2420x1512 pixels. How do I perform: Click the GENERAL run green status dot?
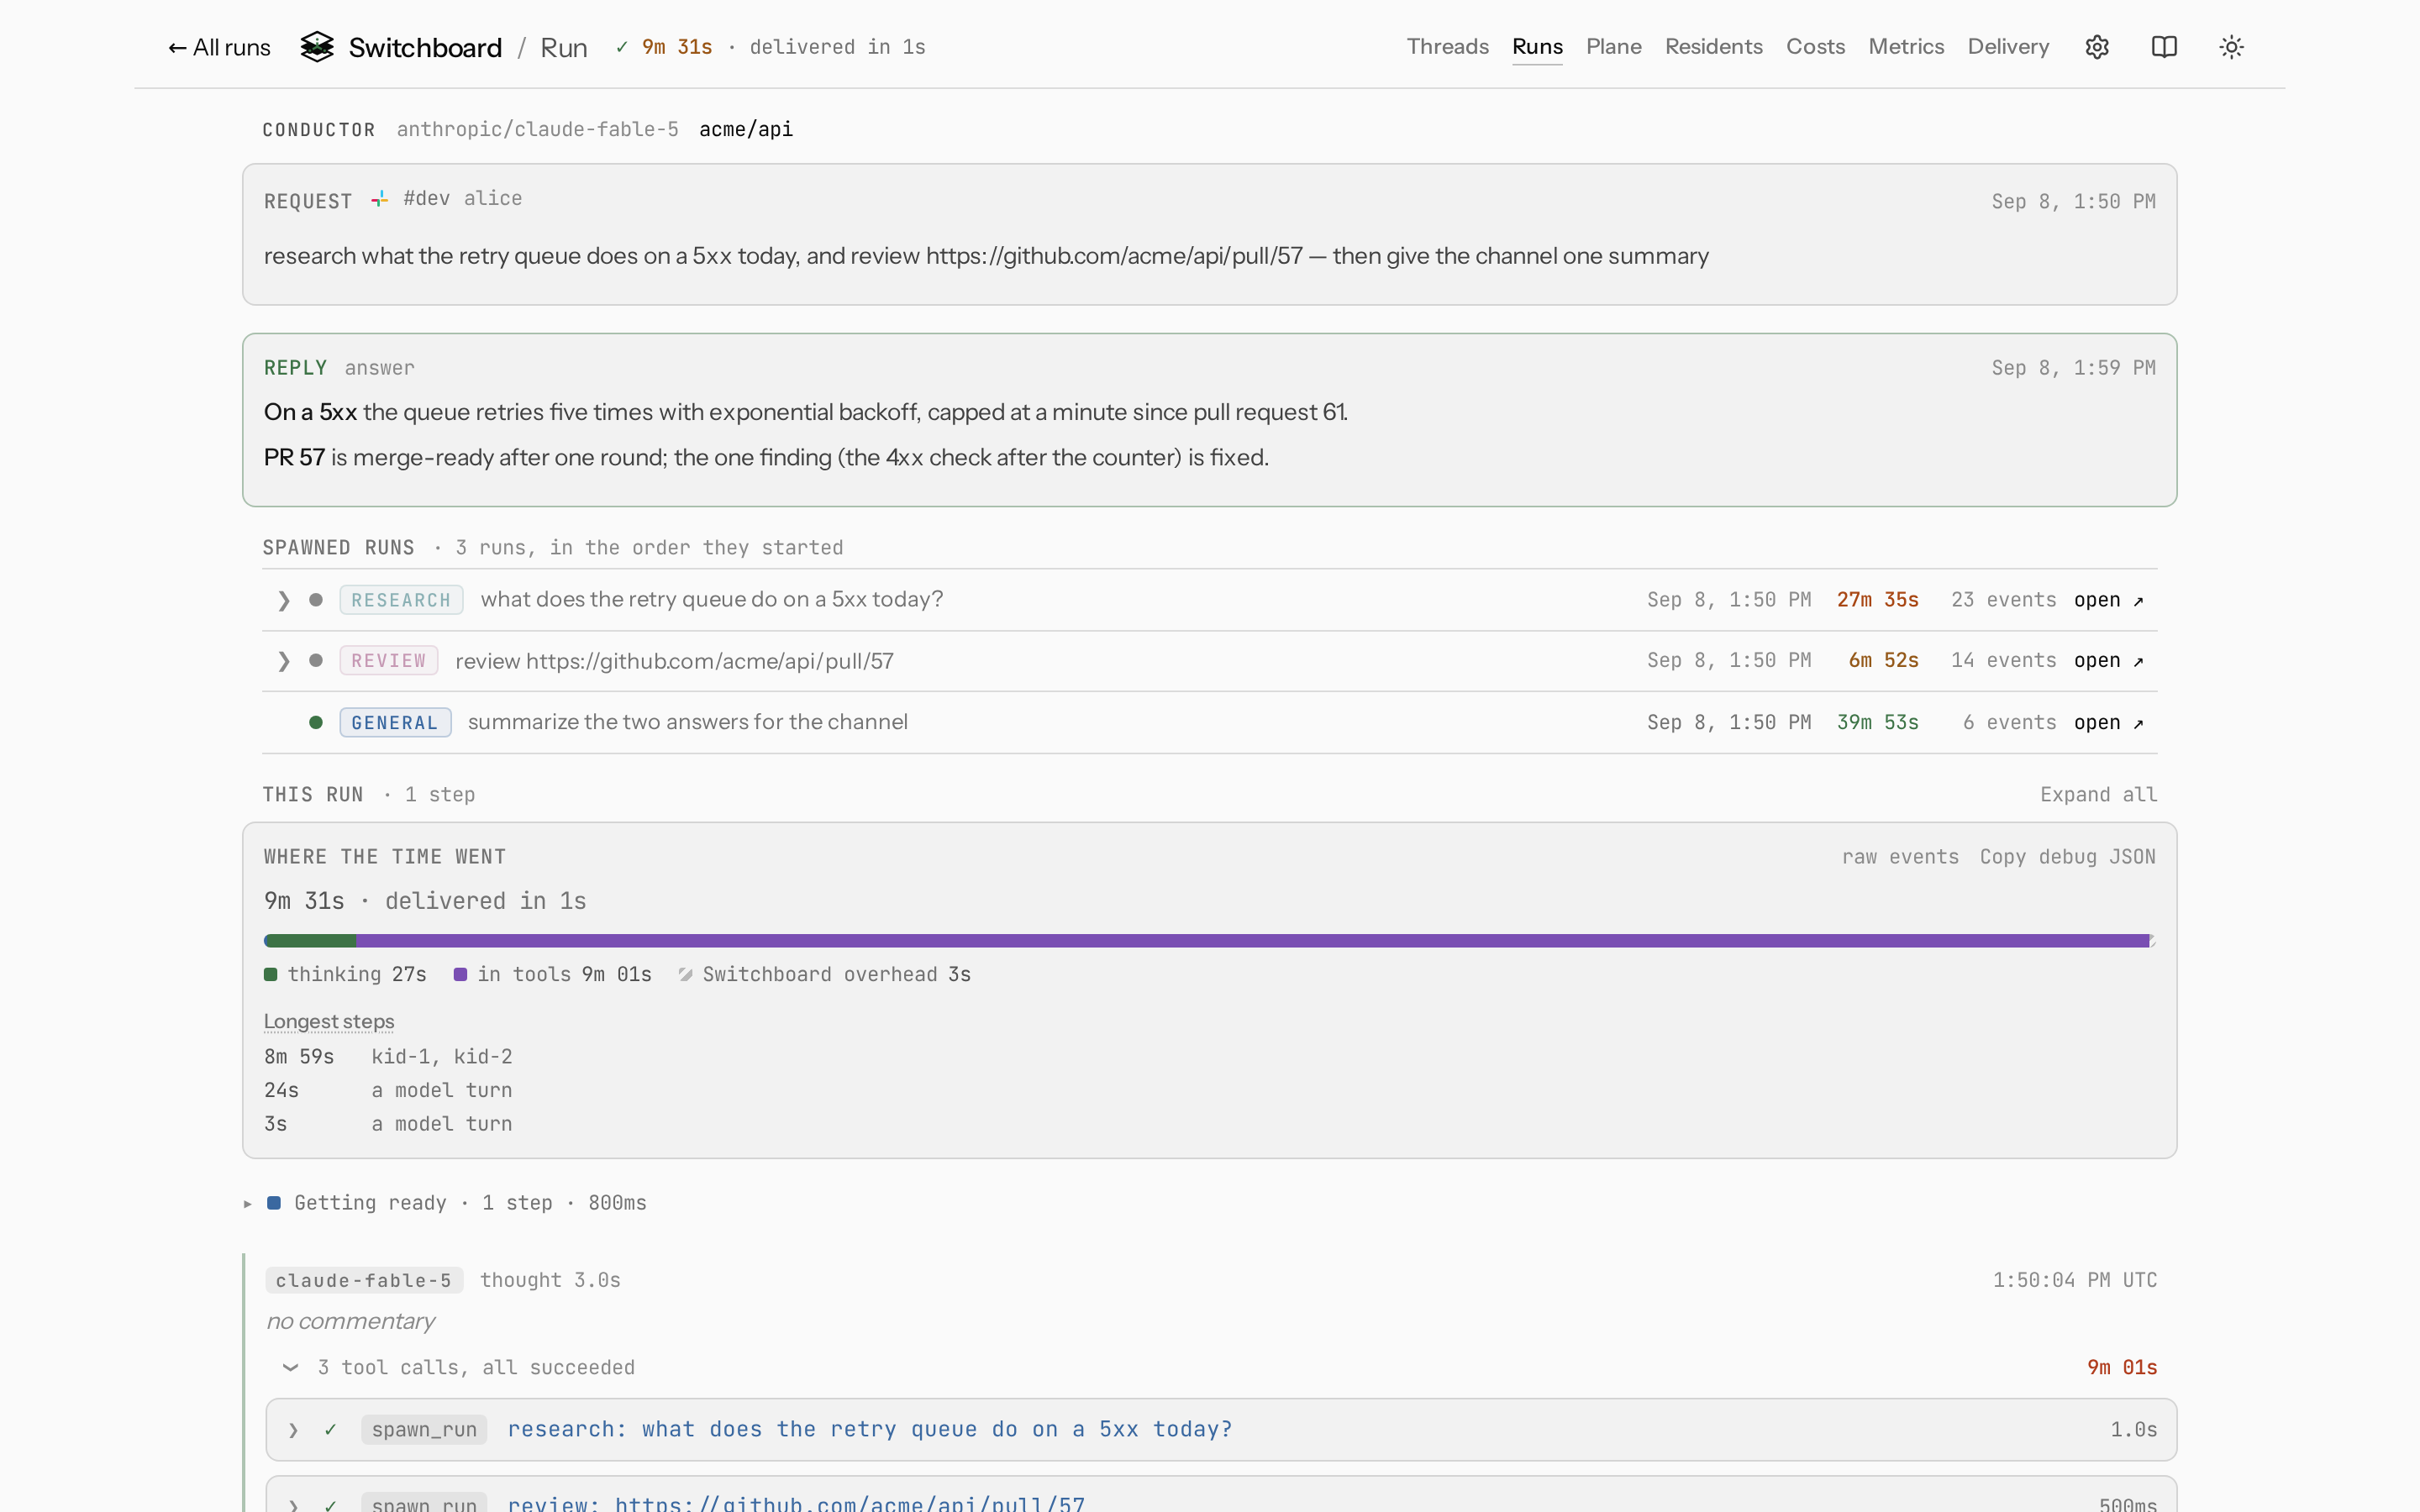pyautogui.click(x=316, y=722)
